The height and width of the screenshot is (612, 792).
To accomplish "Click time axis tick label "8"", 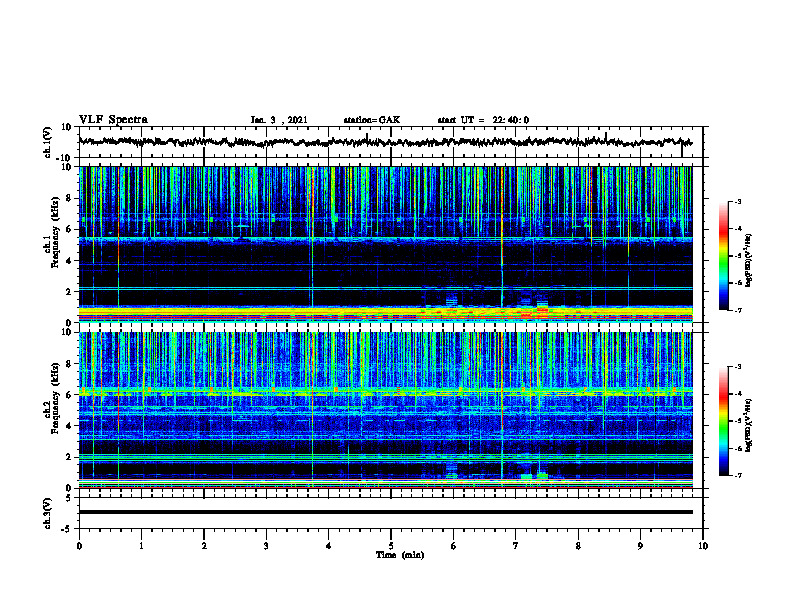I will [x=578, y=546].
